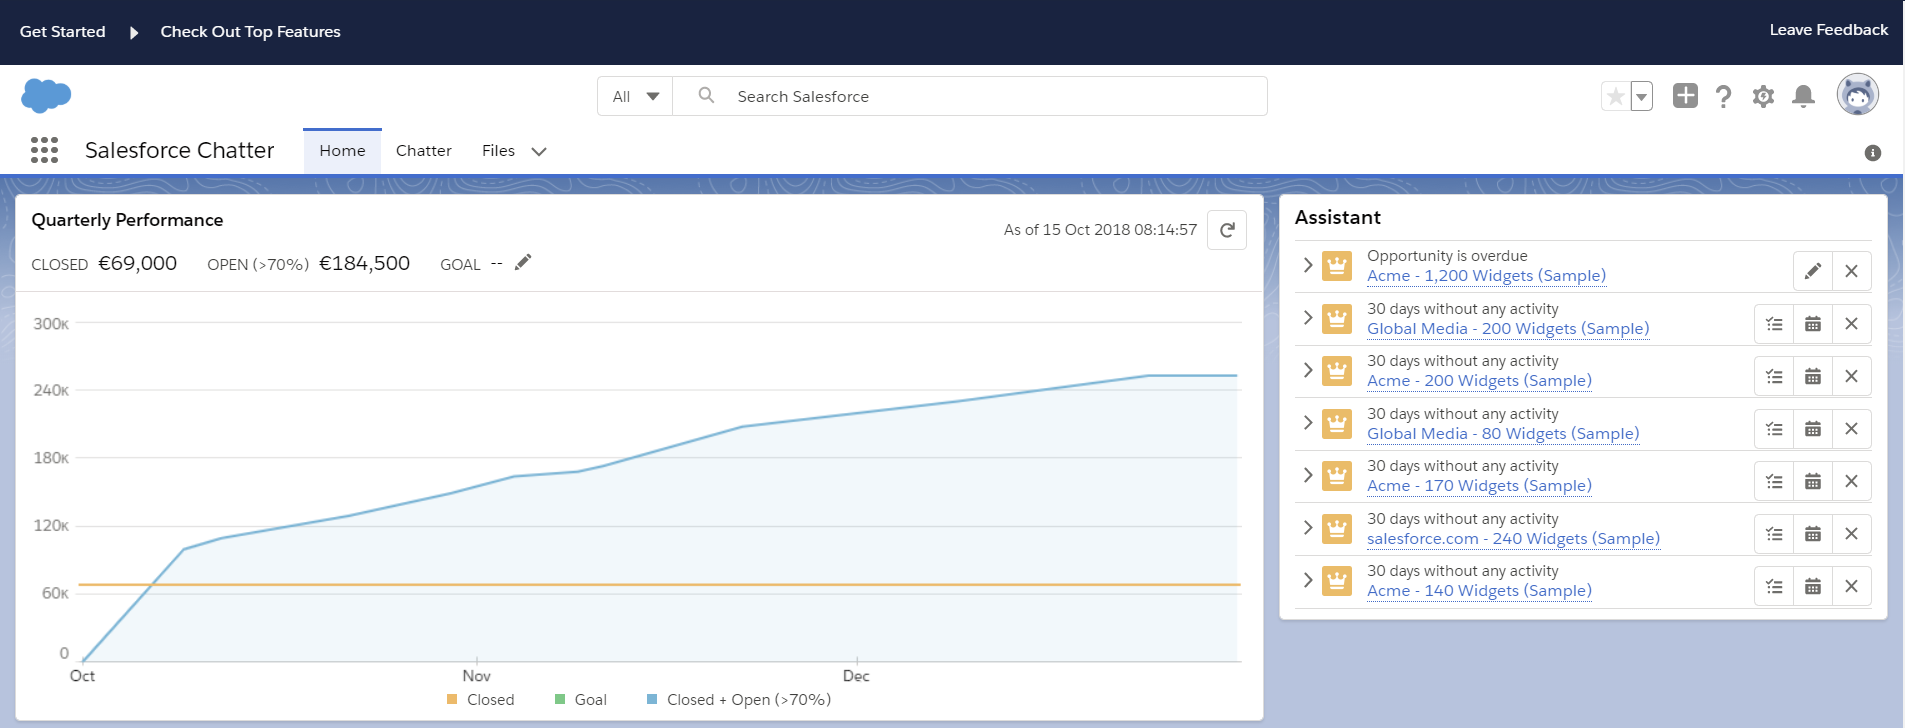The height and width of the screenshot is (728, 1905).
Task: Click the Closed legend color swatch
Action: click(x=452, y=699)
